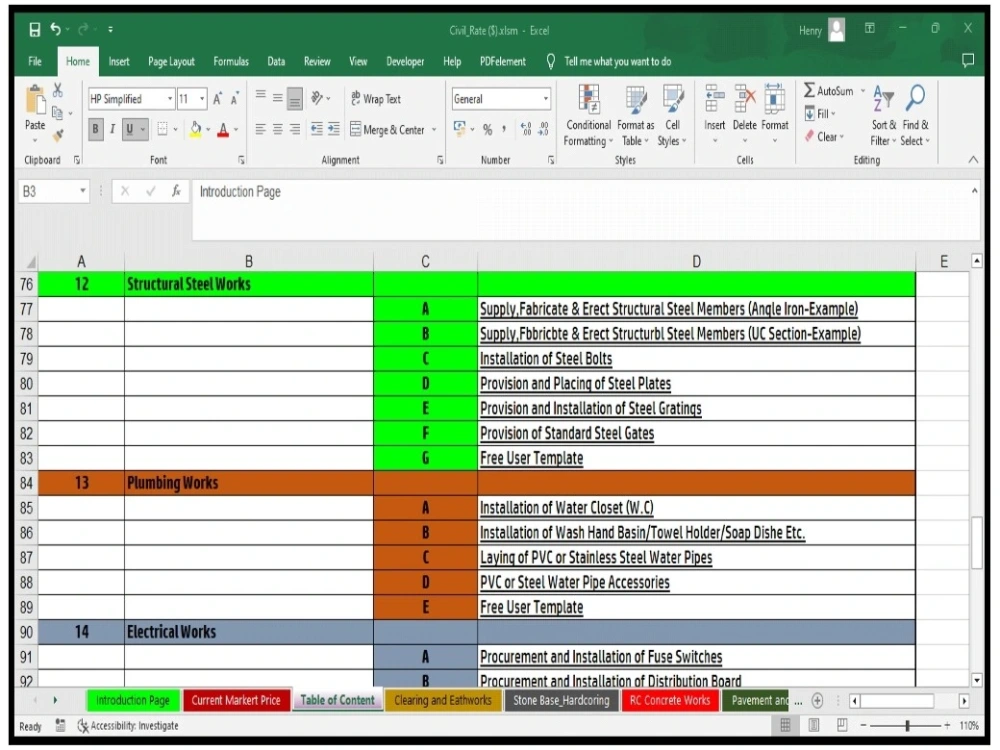Image resolution: width=1000 pixels, height=750 pixels.
Task: Click the Format Painter brush icon
Action: [58, 135]
